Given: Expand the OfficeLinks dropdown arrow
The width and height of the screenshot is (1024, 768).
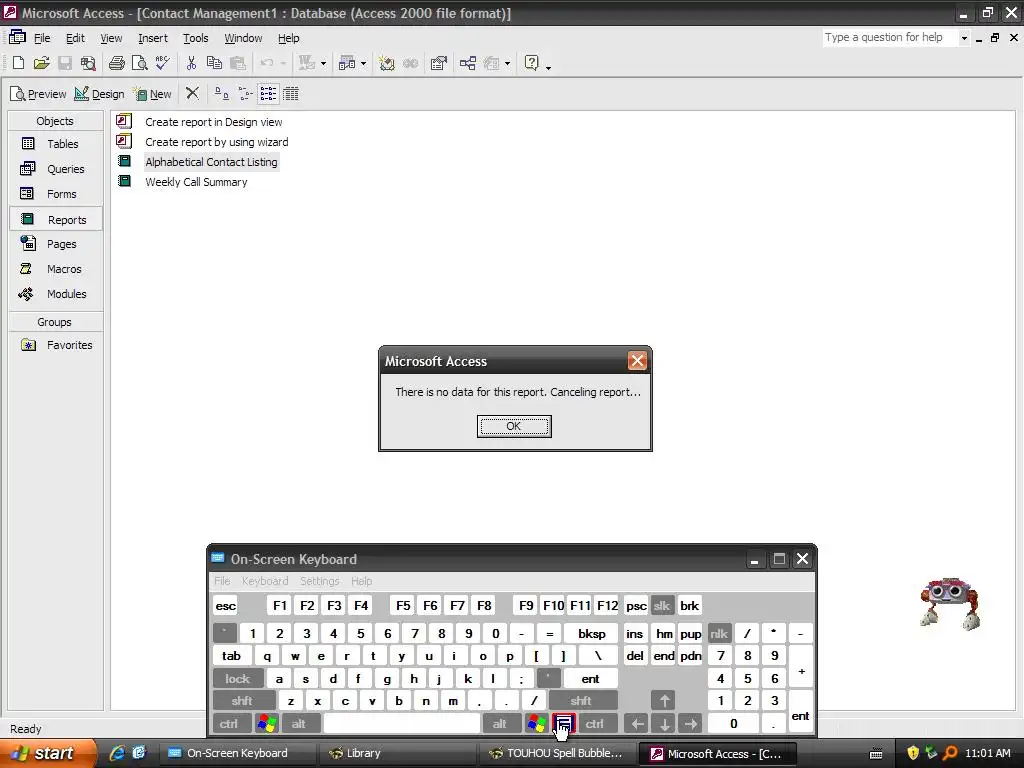Looking at the screenshot, I should [x=323, y=63].
